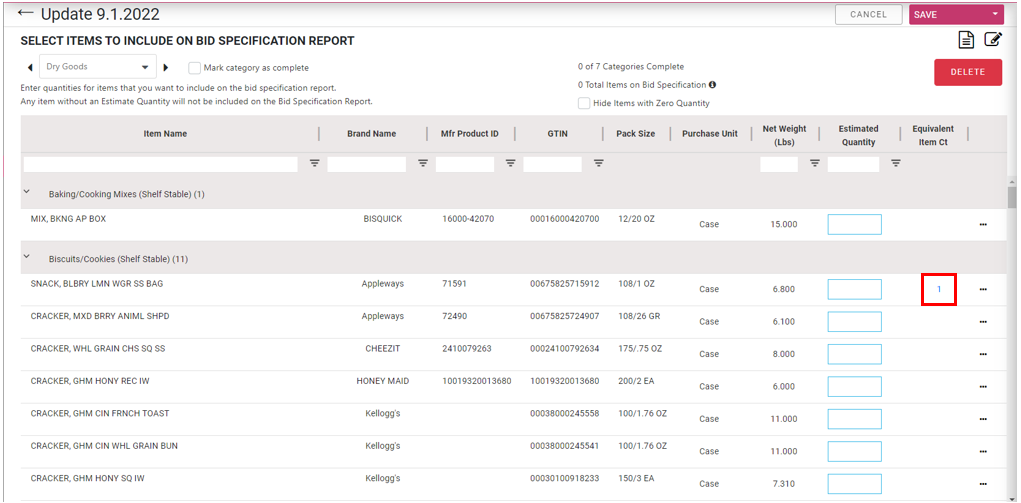This screenshot has width=1021, height=503.
Task: Focus the GTIN filter field
Action: point(552,164)
